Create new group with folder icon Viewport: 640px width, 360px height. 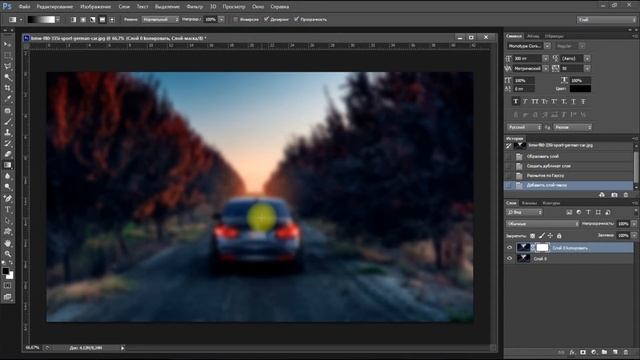point(604,352)
